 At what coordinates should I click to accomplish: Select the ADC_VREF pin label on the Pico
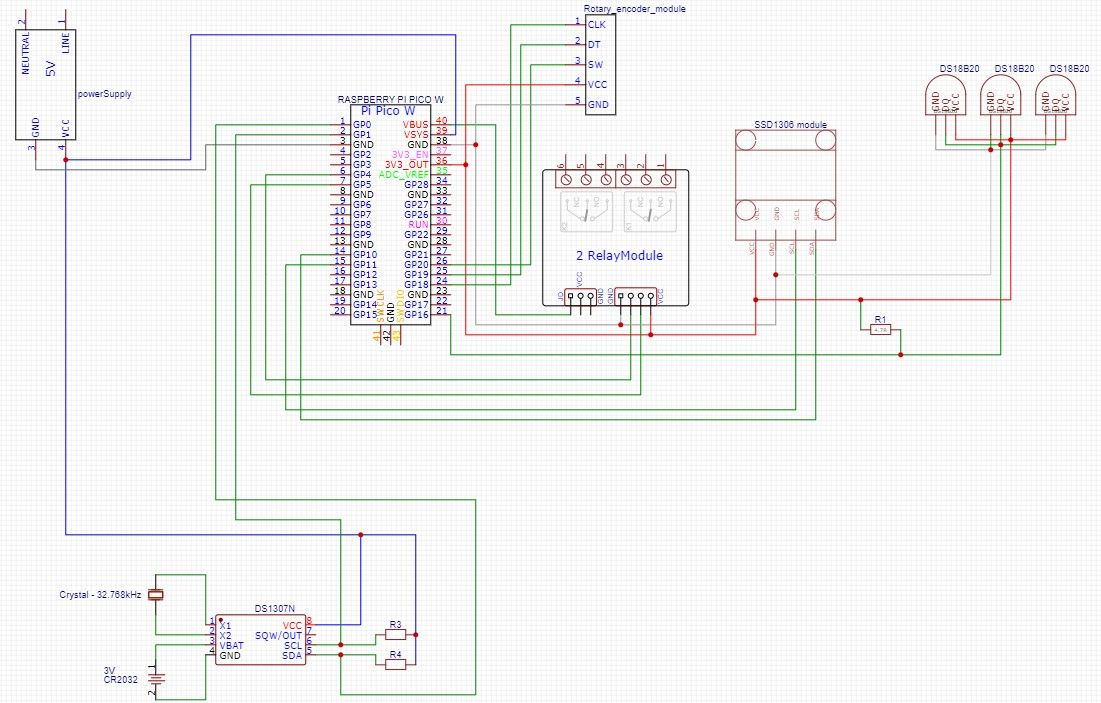(x=404, y=174)
